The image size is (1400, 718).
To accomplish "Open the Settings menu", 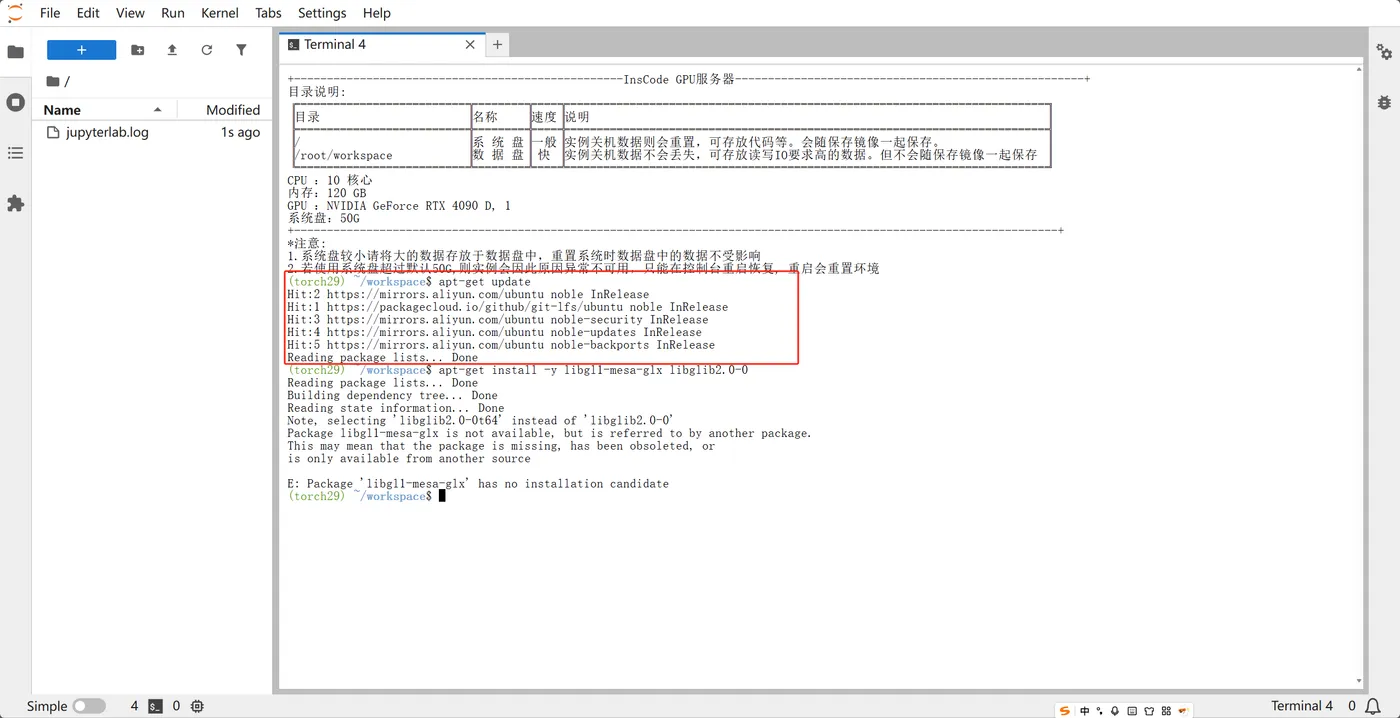I will point(322,13).
